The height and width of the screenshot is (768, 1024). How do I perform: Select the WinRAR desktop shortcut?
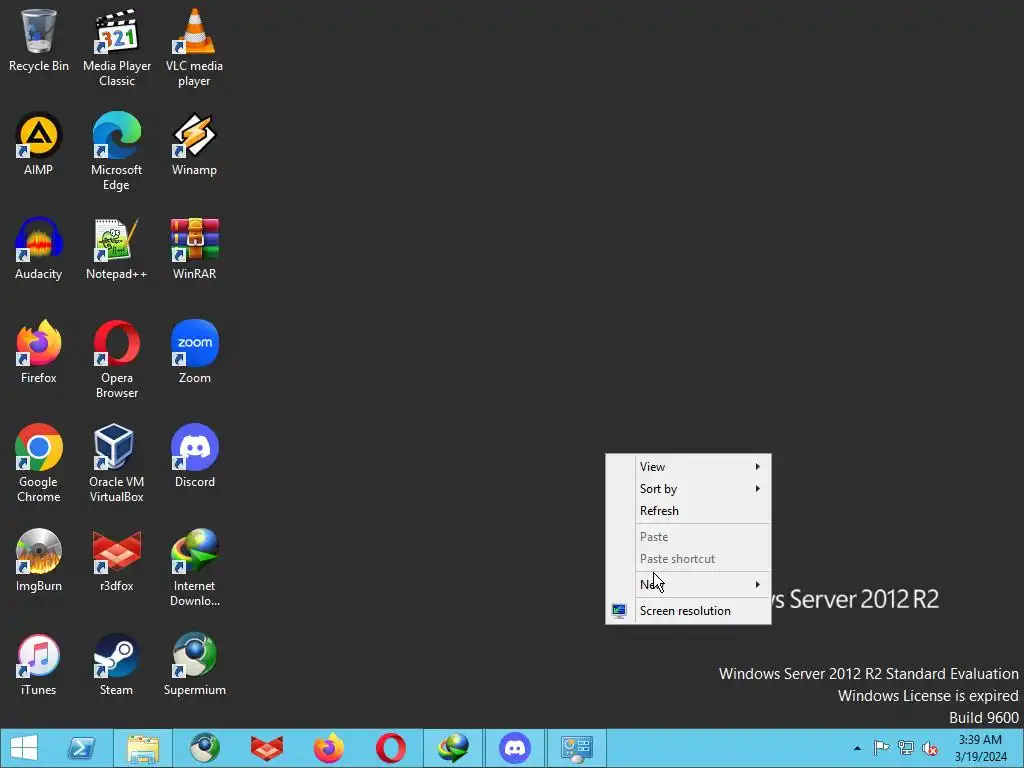click(194, 249)
